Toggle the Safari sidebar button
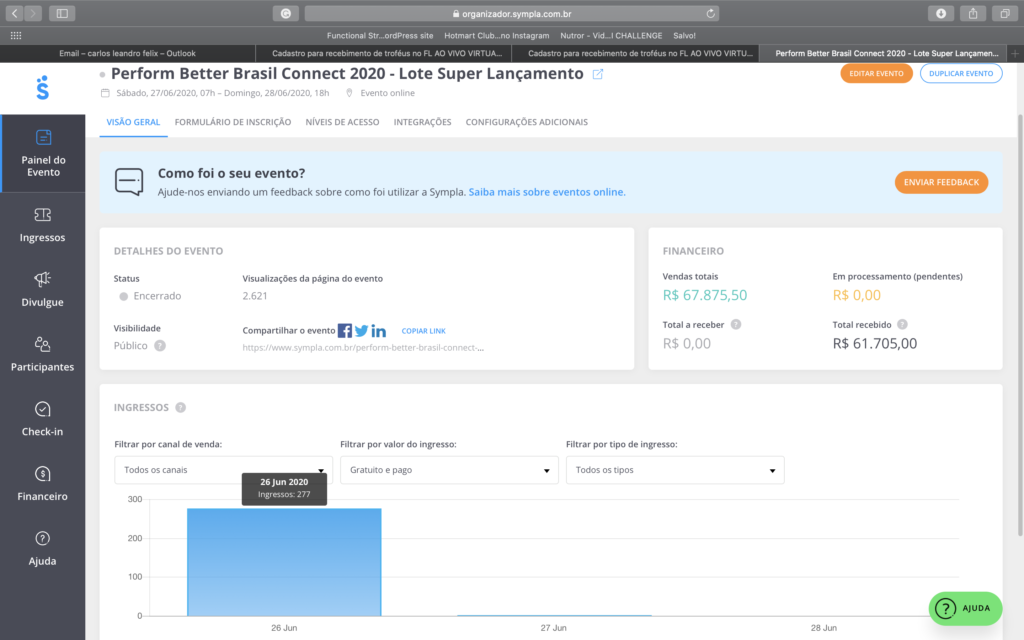1024x640 pixels. (x=62, y=13)
